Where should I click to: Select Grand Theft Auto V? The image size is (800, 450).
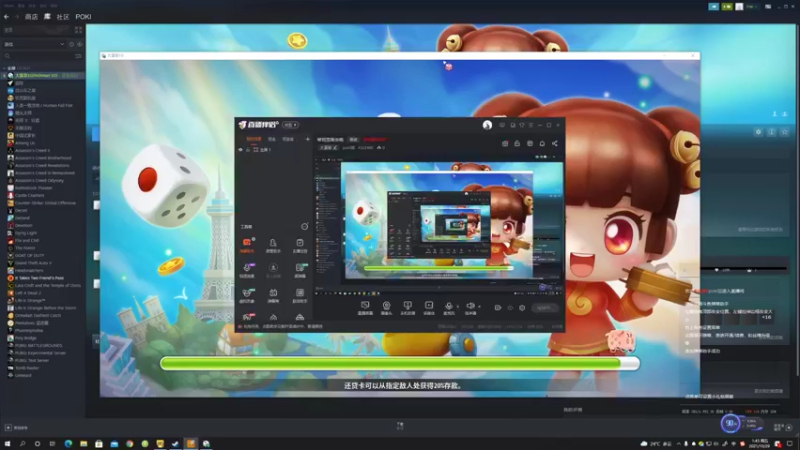[33, 263]
